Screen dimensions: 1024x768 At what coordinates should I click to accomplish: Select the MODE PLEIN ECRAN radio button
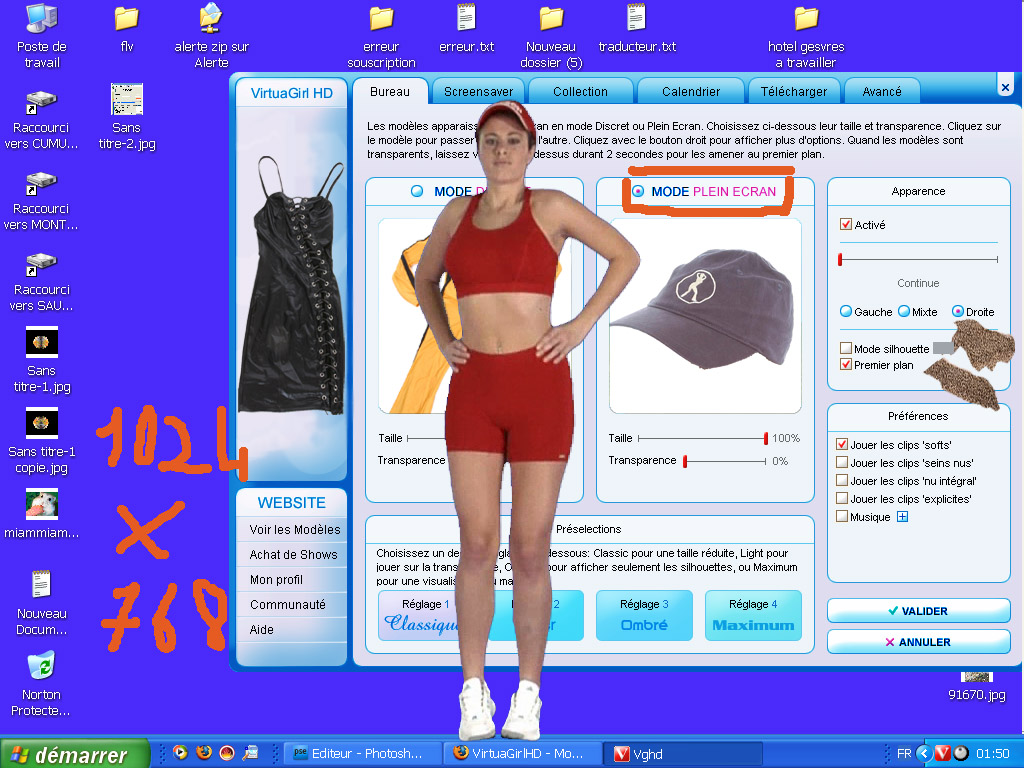638,191
